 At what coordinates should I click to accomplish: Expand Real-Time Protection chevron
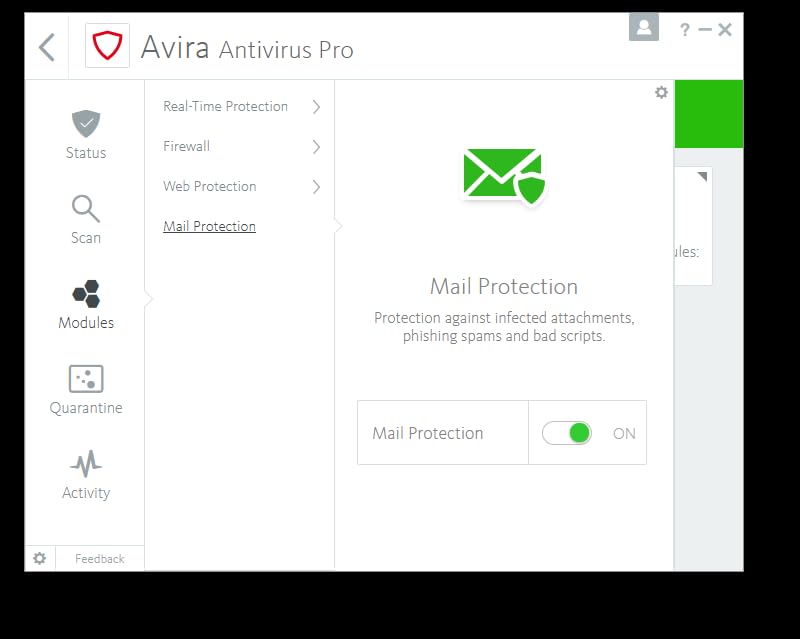click(x=316, y=107)
